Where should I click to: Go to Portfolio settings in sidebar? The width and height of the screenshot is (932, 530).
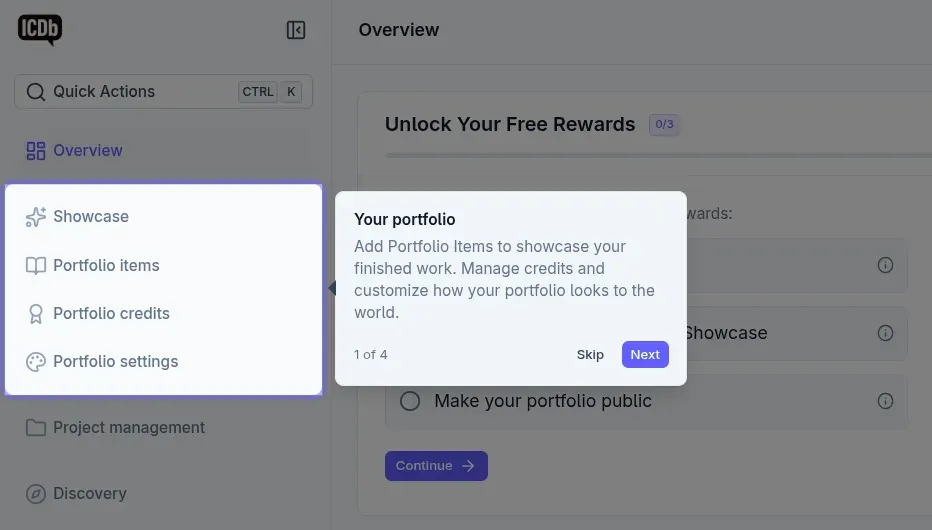[115, 362]
